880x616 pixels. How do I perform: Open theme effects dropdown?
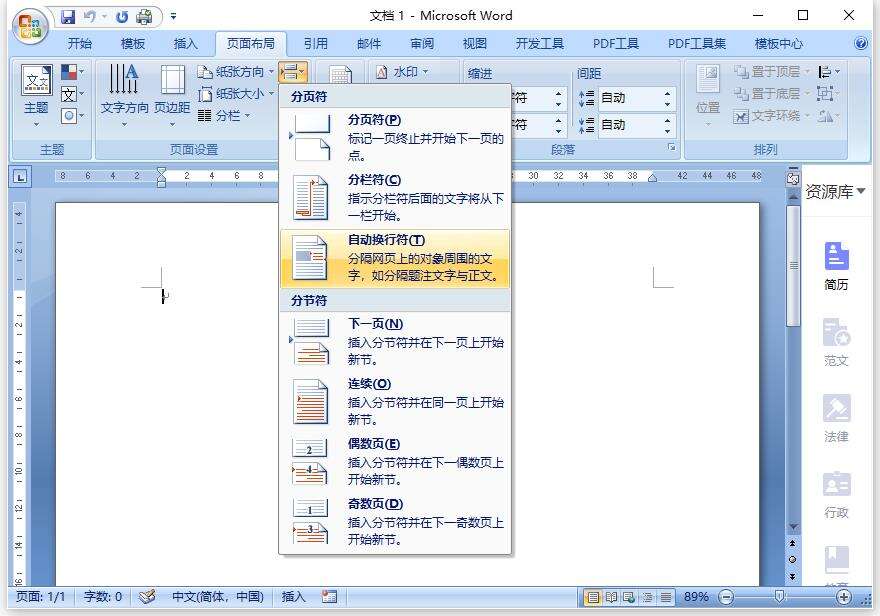[x=72, y=116]
